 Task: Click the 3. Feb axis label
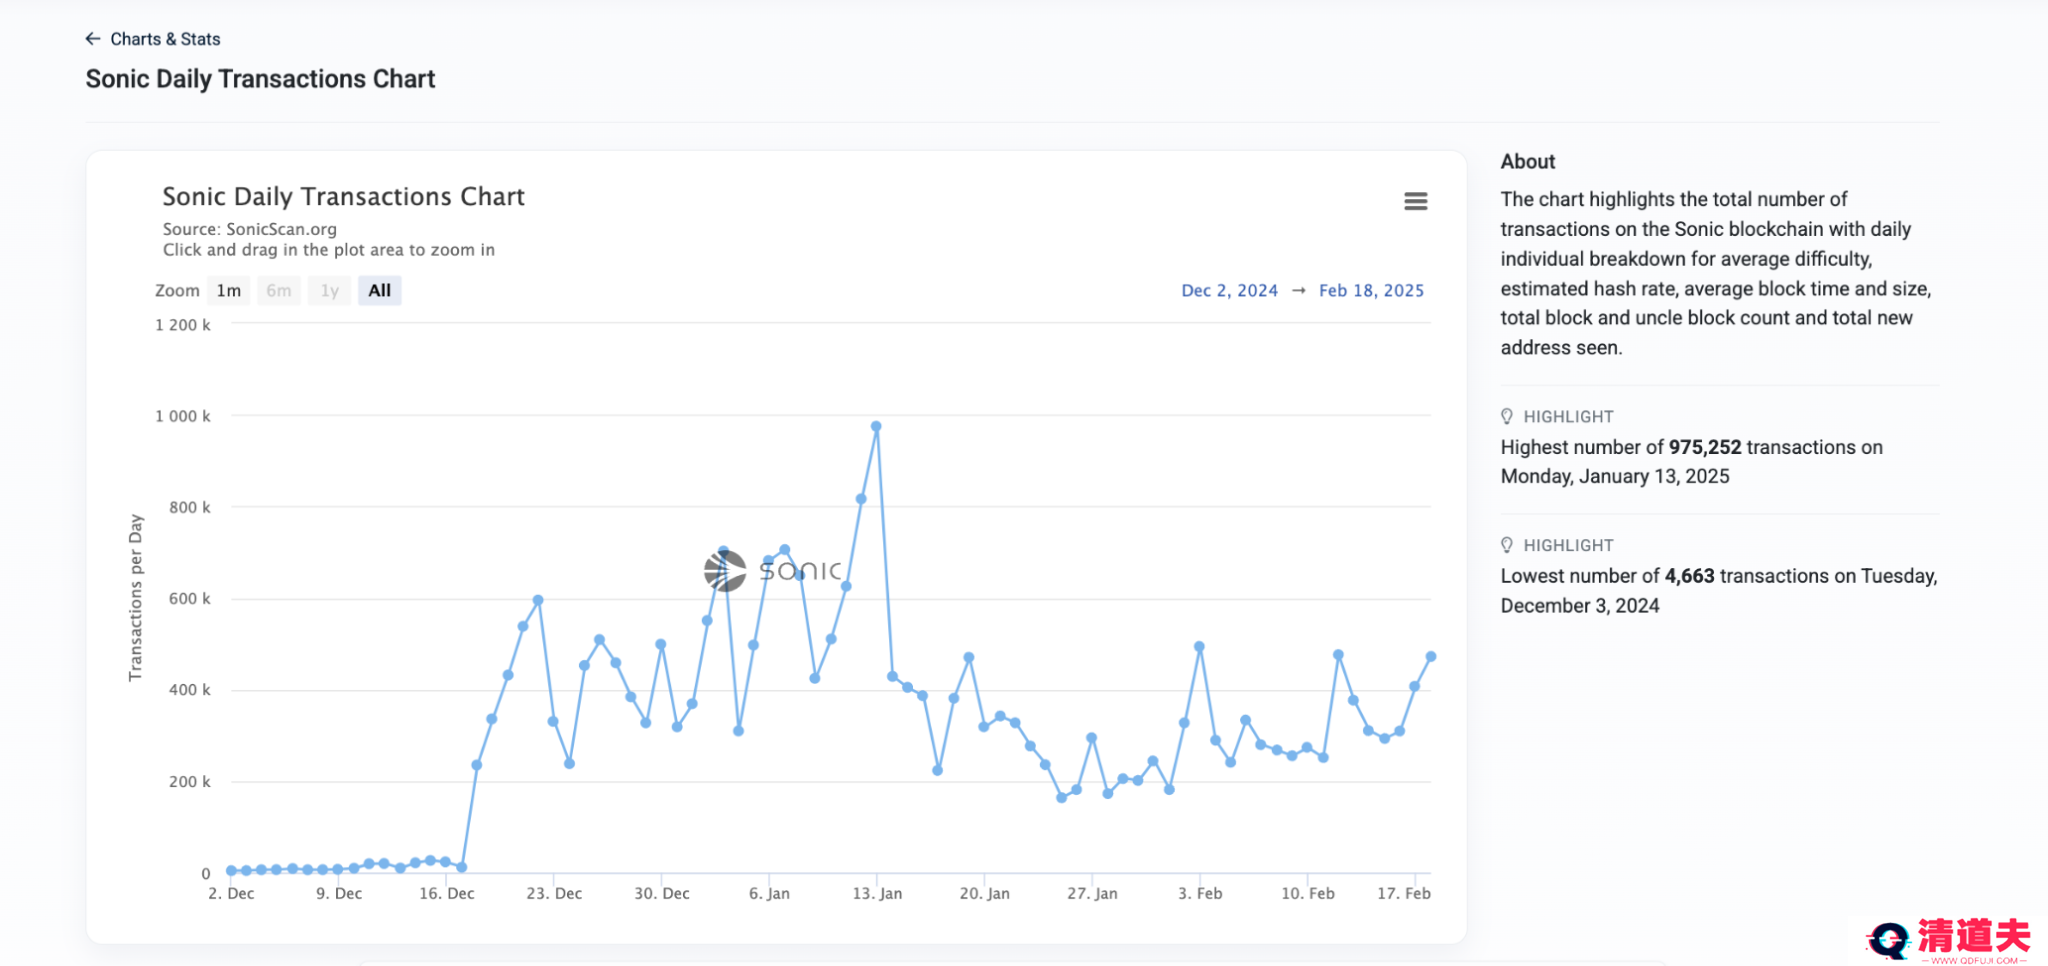point(1200,894)
